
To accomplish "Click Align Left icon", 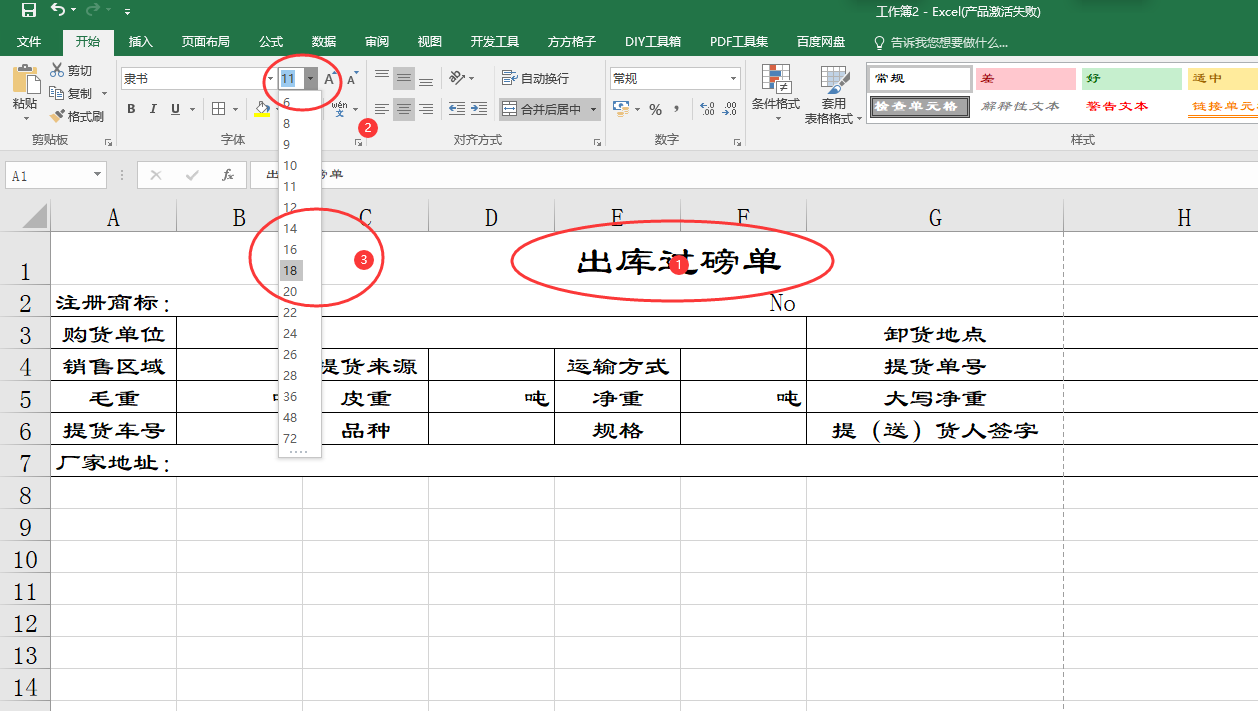I will point(382,109).
